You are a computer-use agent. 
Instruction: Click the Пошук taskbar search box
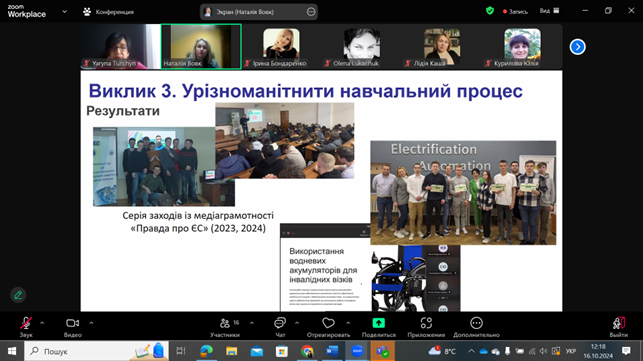[x=96, y=351]
